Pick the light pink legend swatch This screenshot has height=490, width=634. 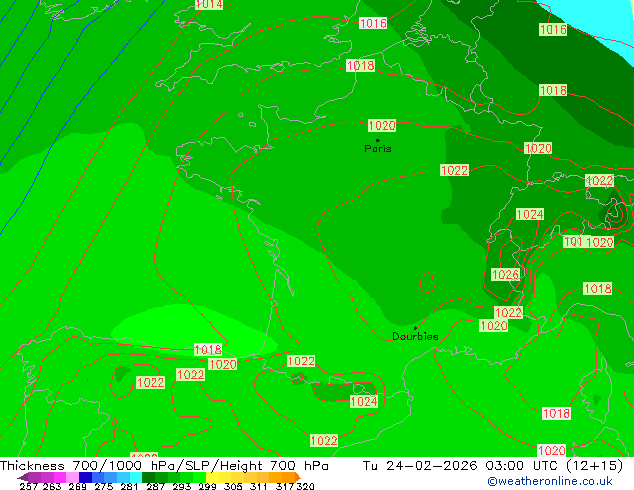point(72,477)
